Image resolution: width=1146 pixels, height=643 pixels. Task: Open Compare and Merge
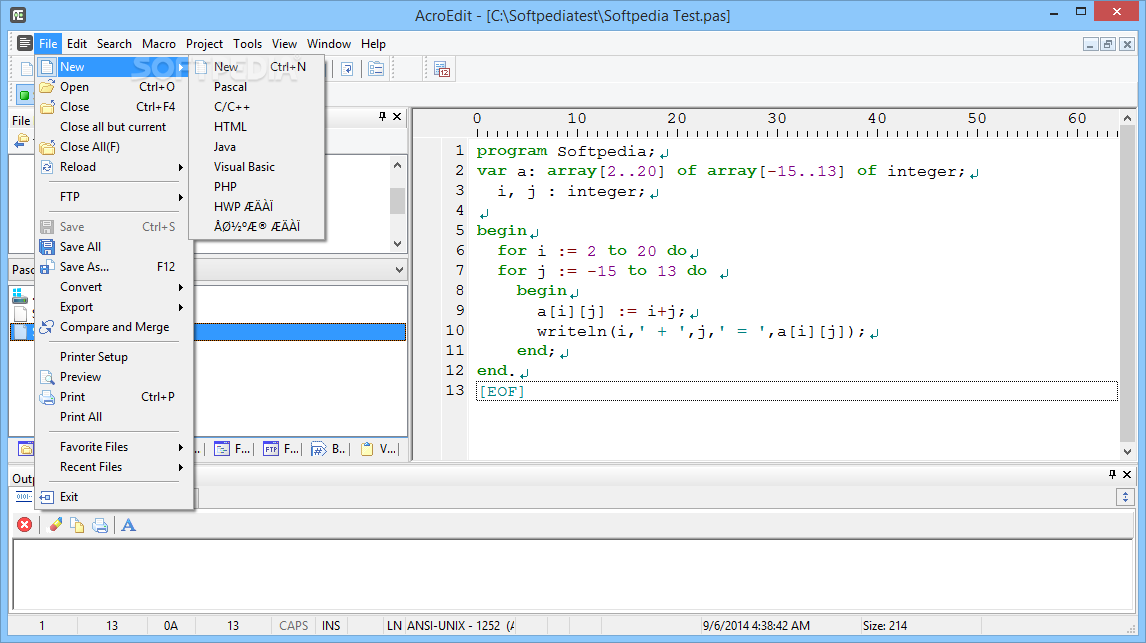tap(114, 327)
